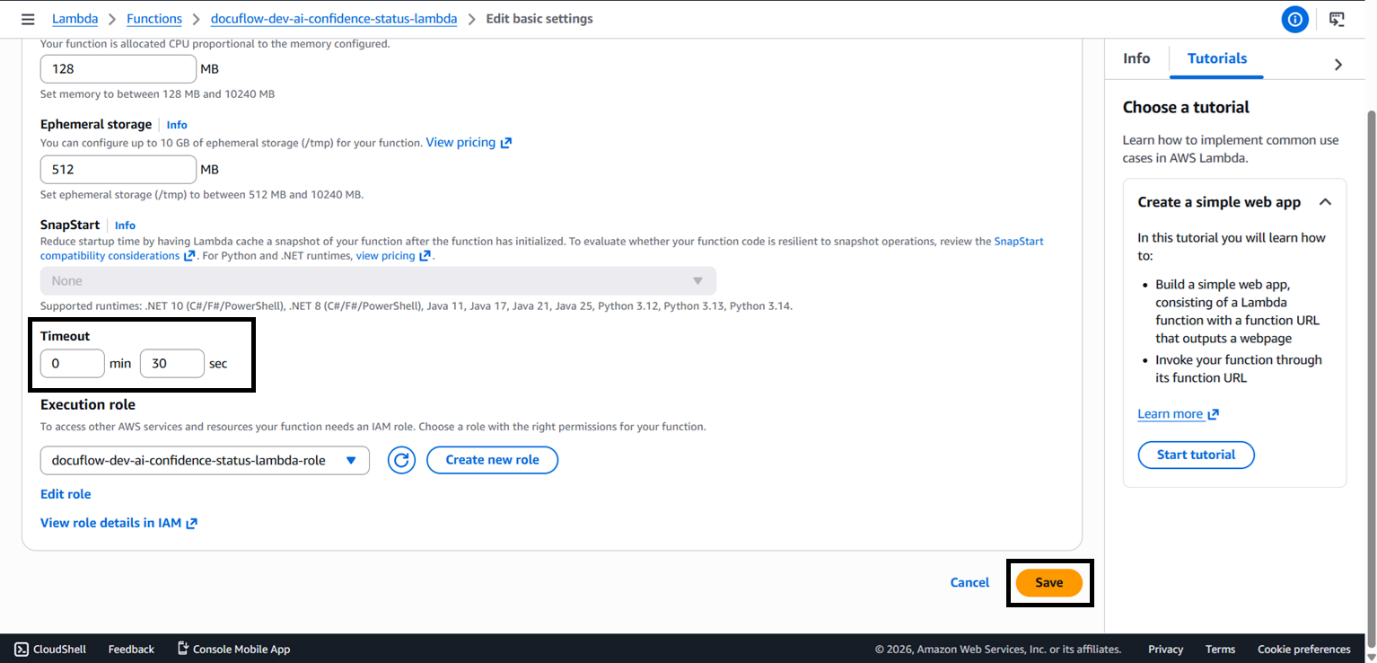Click the Cancel button
1377x663 pixels.
click(x=969, y=582)
